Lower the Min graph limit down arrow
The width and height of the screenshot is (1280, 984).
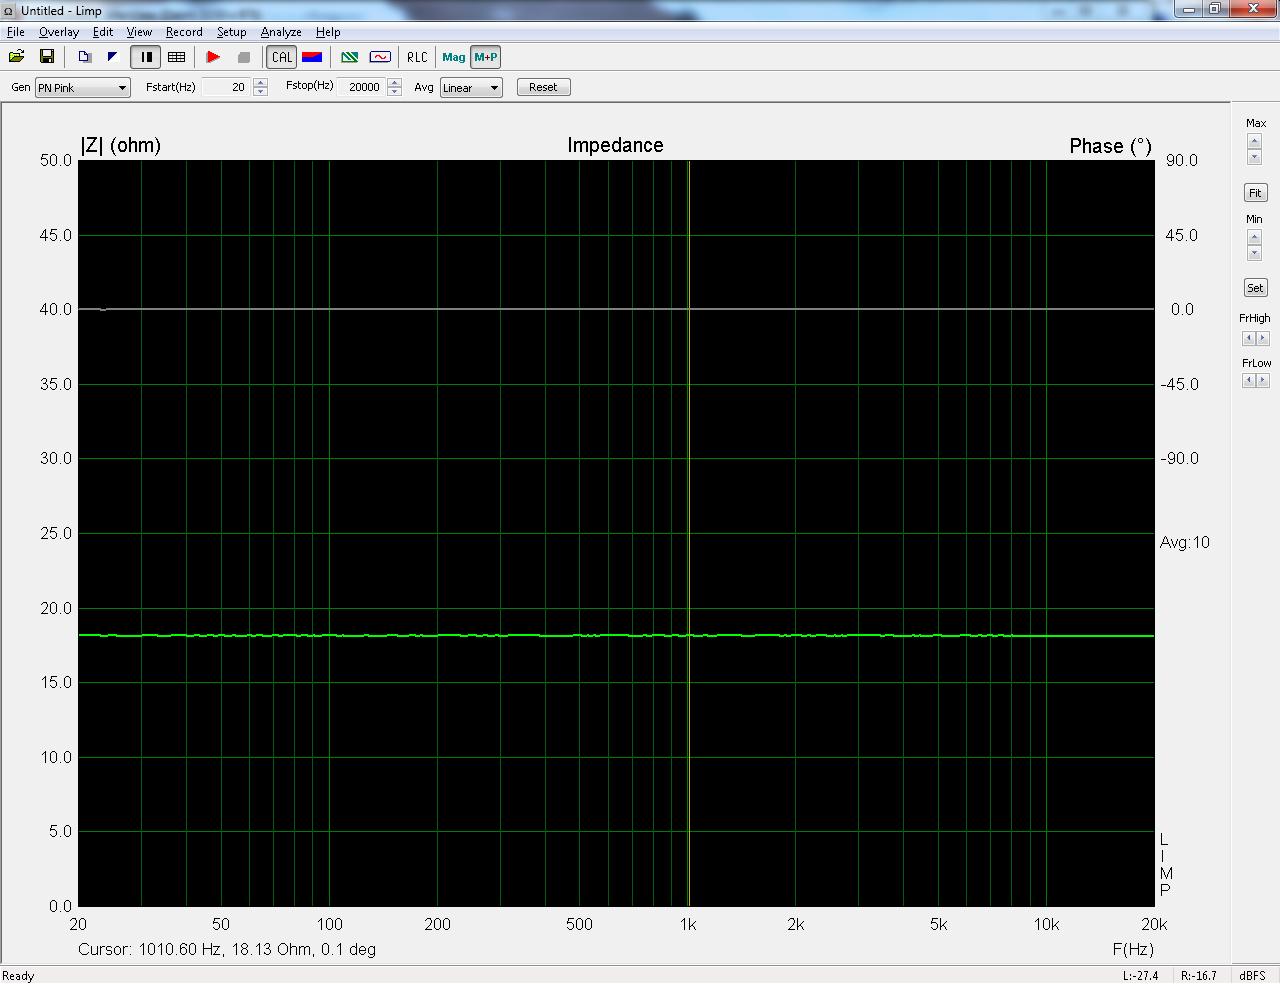pos(1254,253)
